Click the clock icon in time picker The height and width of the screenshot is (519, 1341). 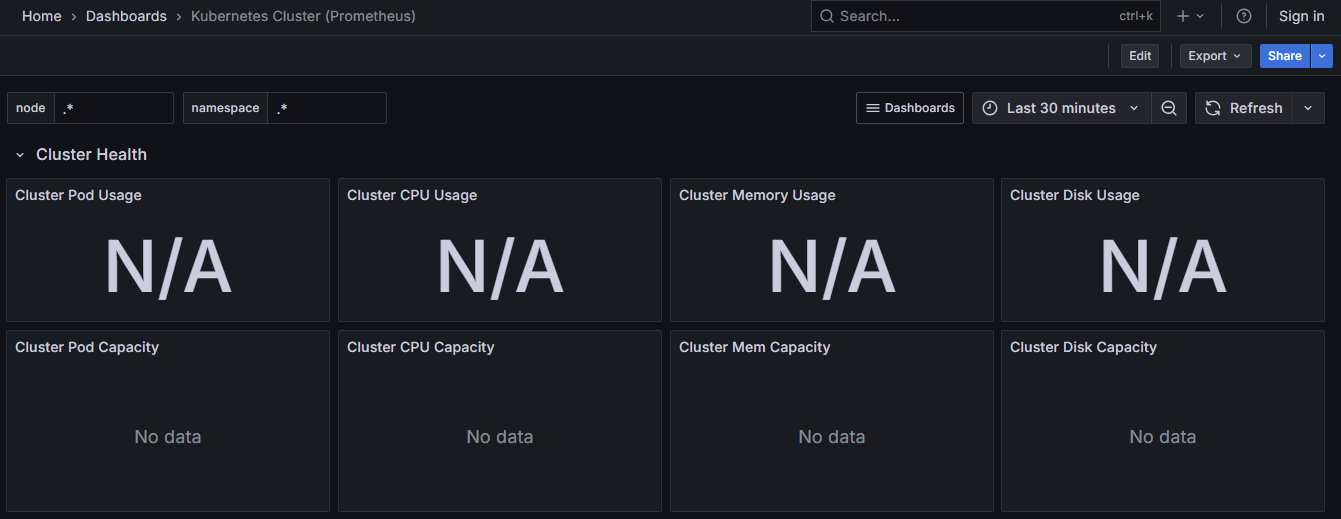[990, 108]
